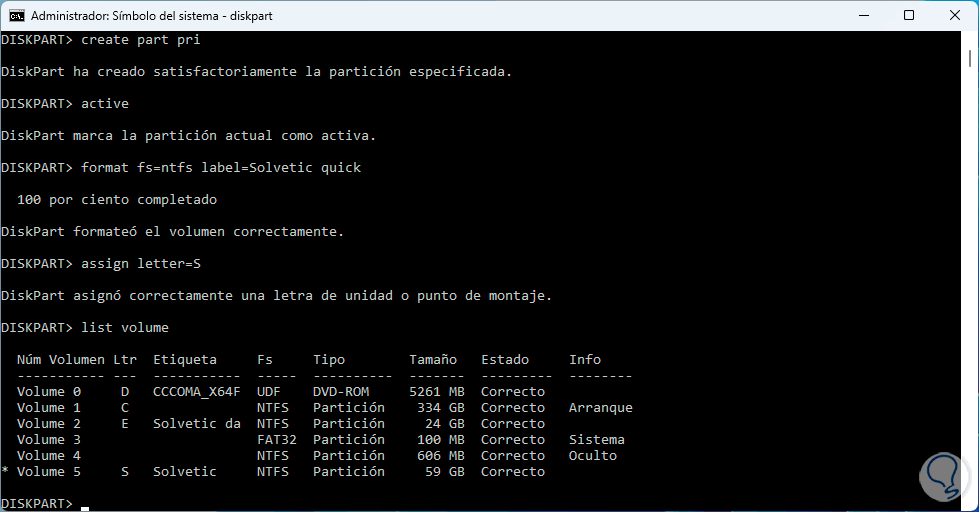Maximize the diskpart console window
Viewport: 979px width, 512px height.
pos(908,16)
